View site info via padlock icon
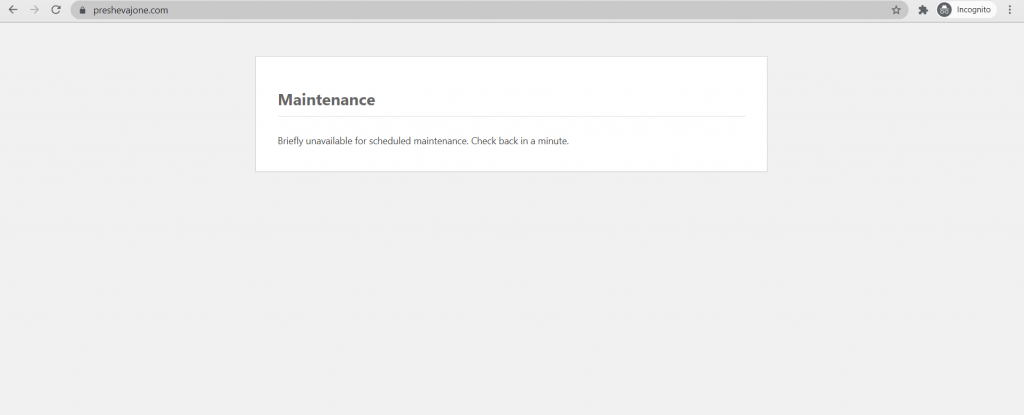Image resolution: width=1024 pixels, height=415 pixels. point(83,10)
